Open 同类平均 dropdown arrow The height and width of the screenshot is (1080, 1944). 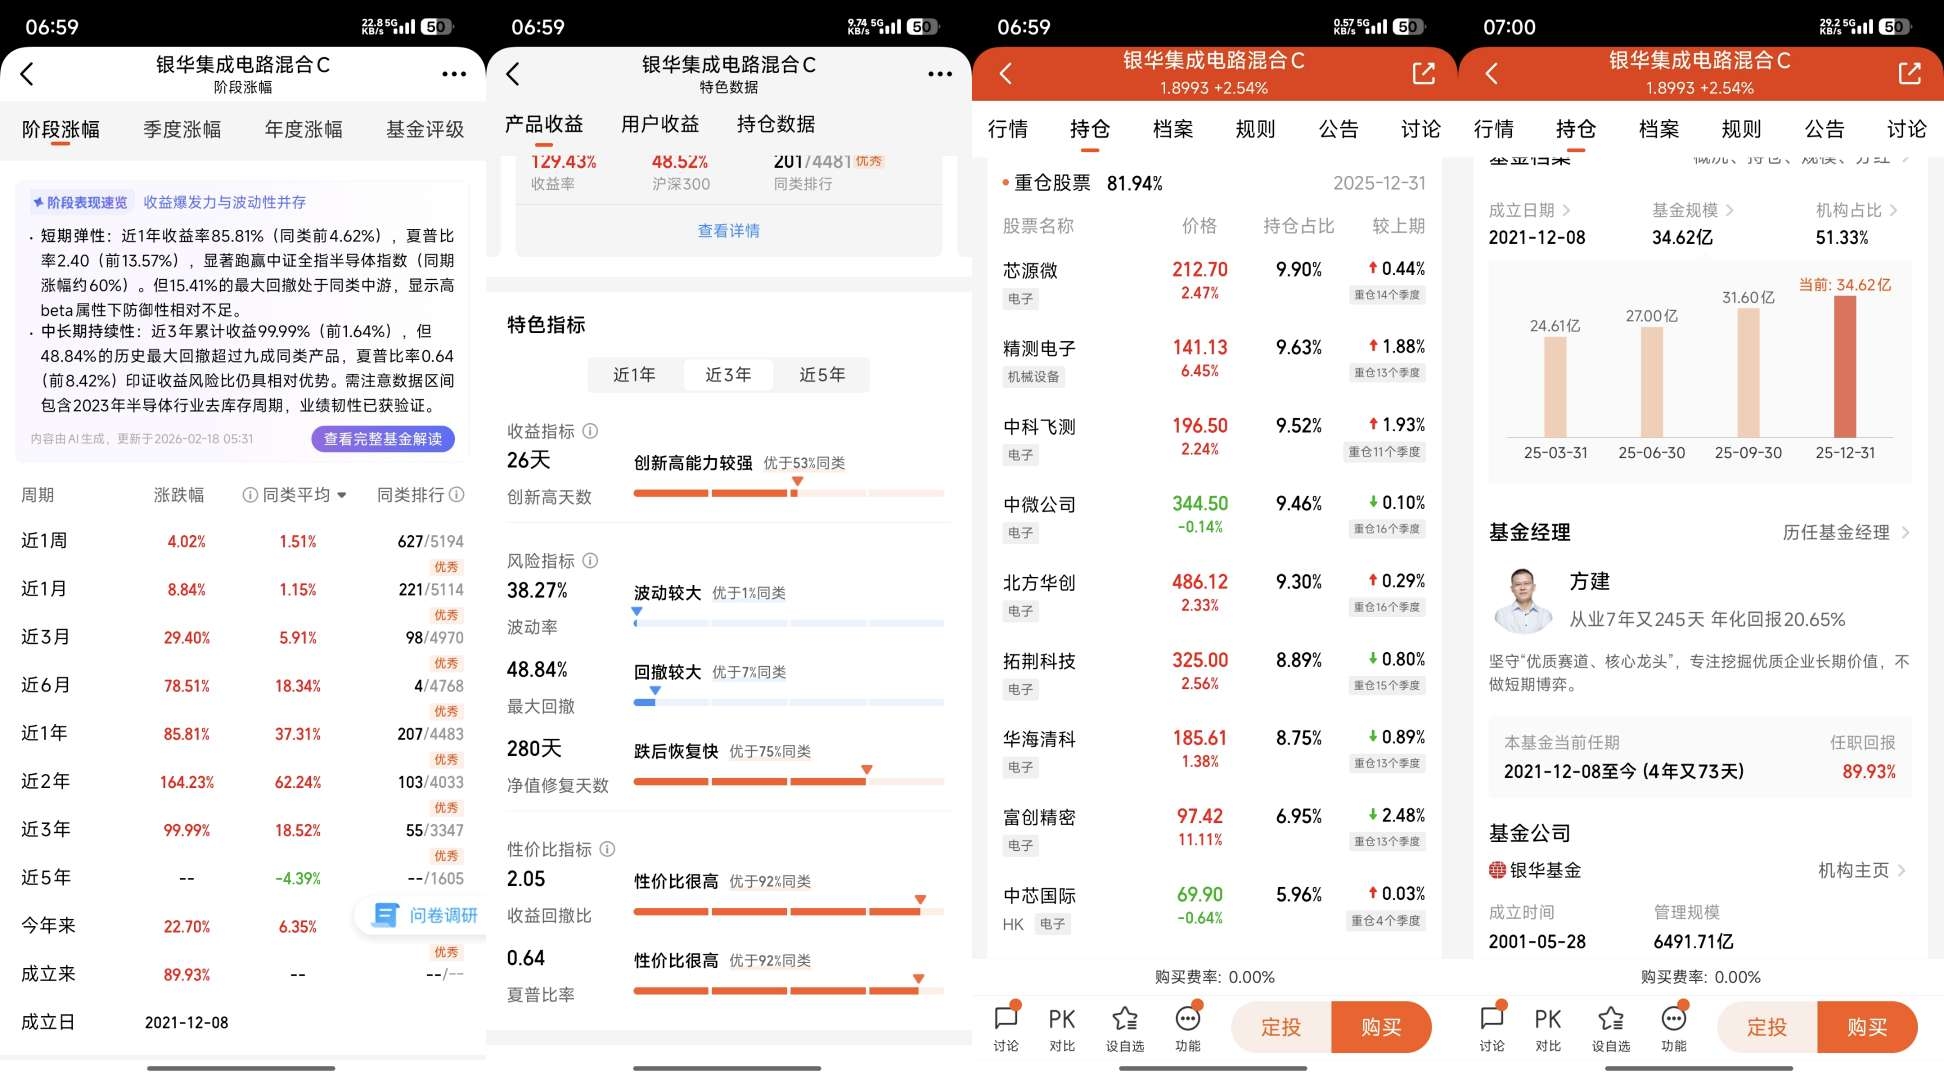tap(342, 495)
